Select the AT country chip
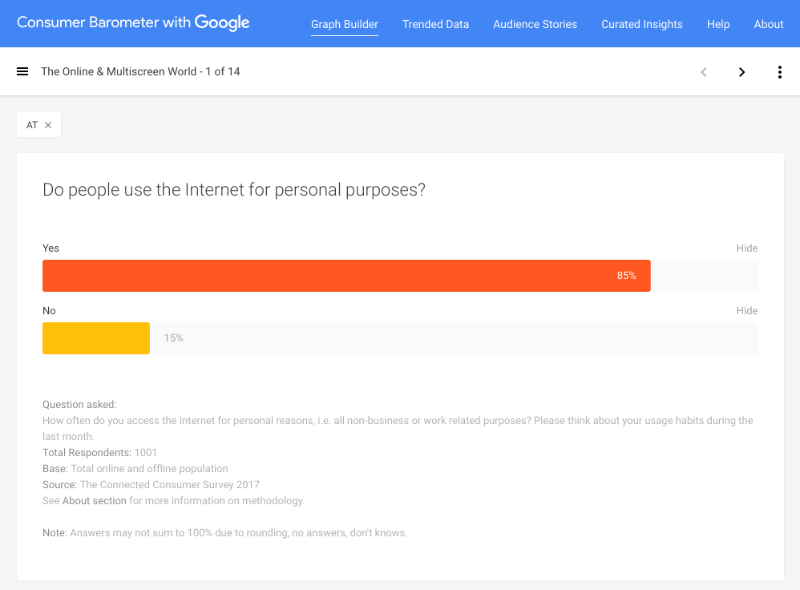This screenshot has width=800, height=590. click(x=32, y=125)
